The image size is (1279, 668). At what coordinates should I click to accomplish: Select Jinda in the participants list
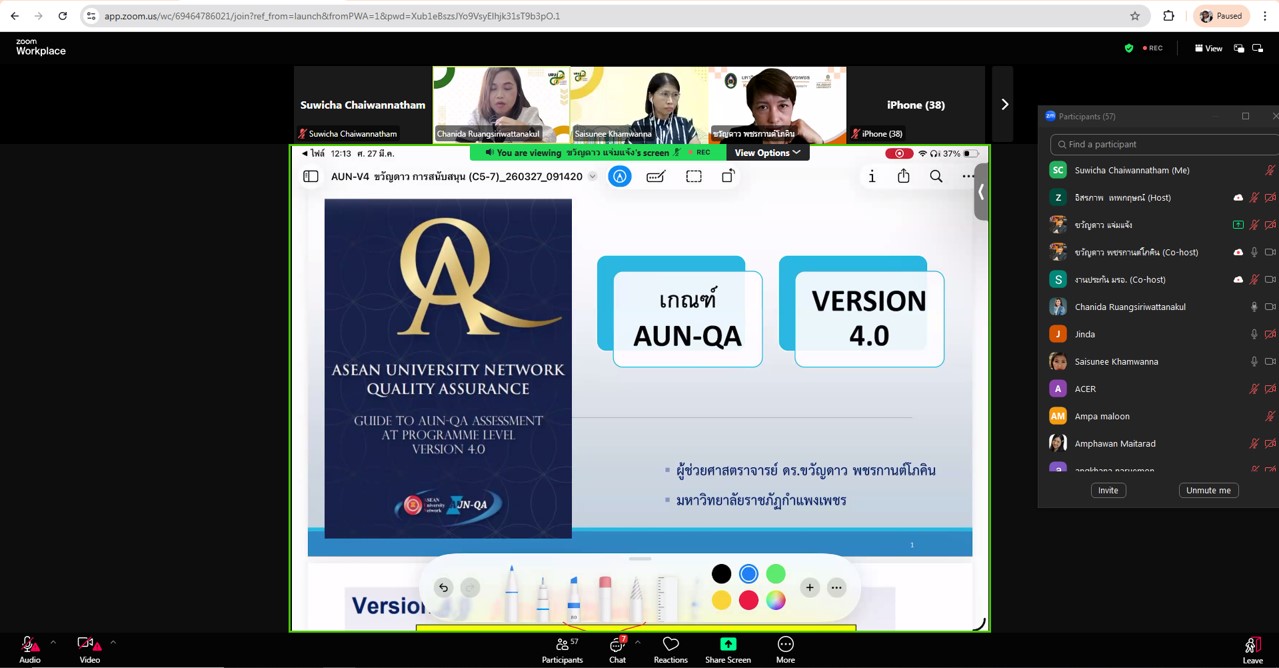pyautogui.click(x=1085, y=334)
